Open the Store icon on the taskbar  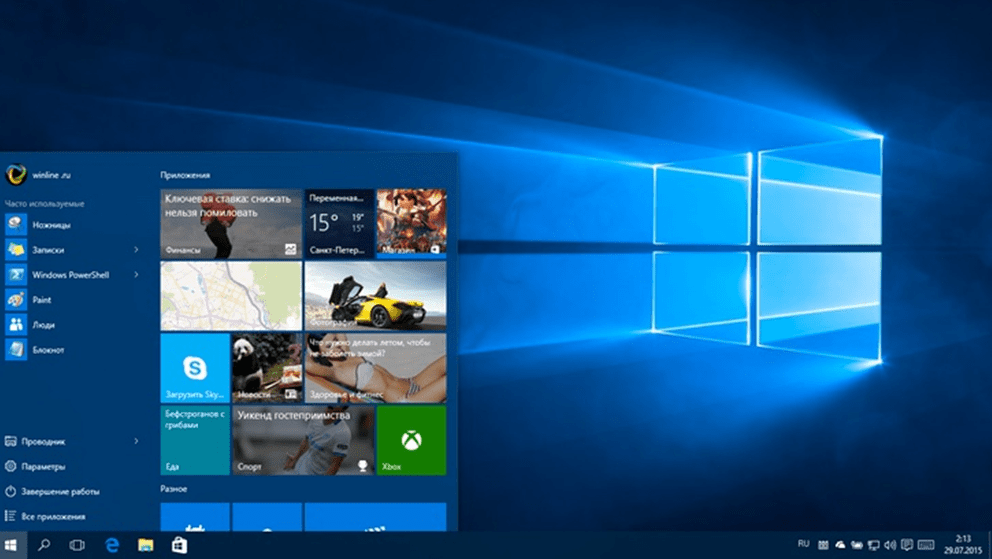point(179,545)
